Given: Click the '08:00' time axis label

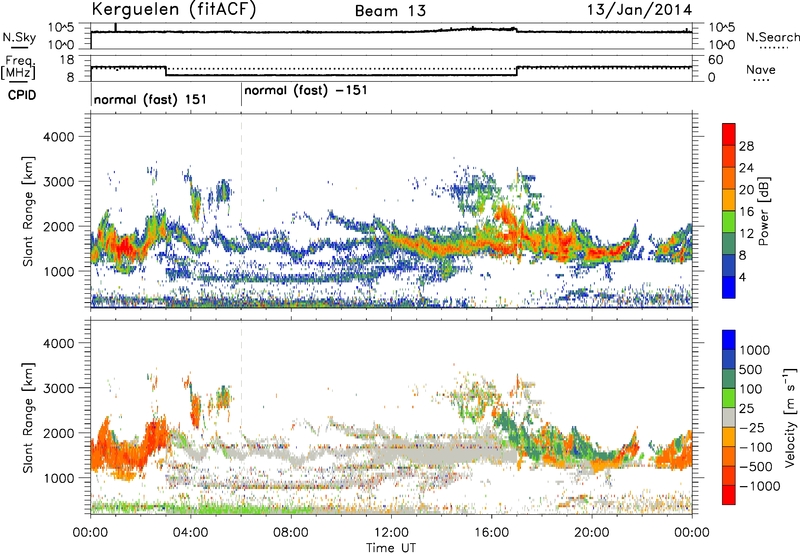Looking at the screenshot, I should (291, 533).
